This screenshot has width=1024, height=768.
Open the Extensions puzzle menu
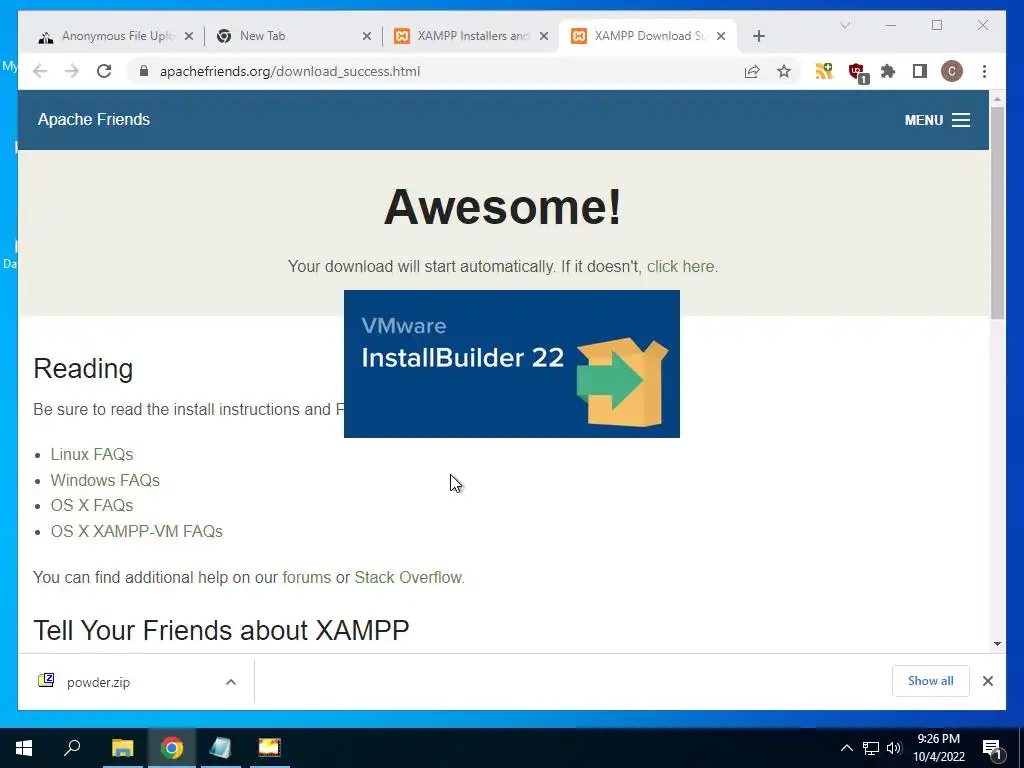pyautogui.click(x=888, y=71)
